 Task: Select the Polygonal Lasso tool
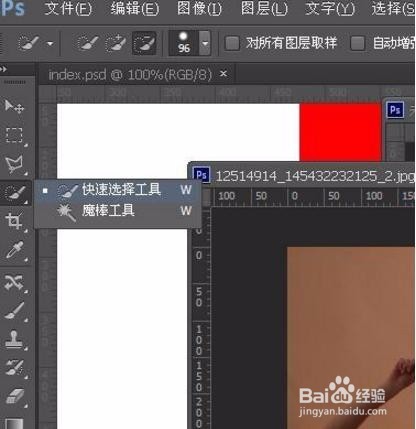click(14, 164)
